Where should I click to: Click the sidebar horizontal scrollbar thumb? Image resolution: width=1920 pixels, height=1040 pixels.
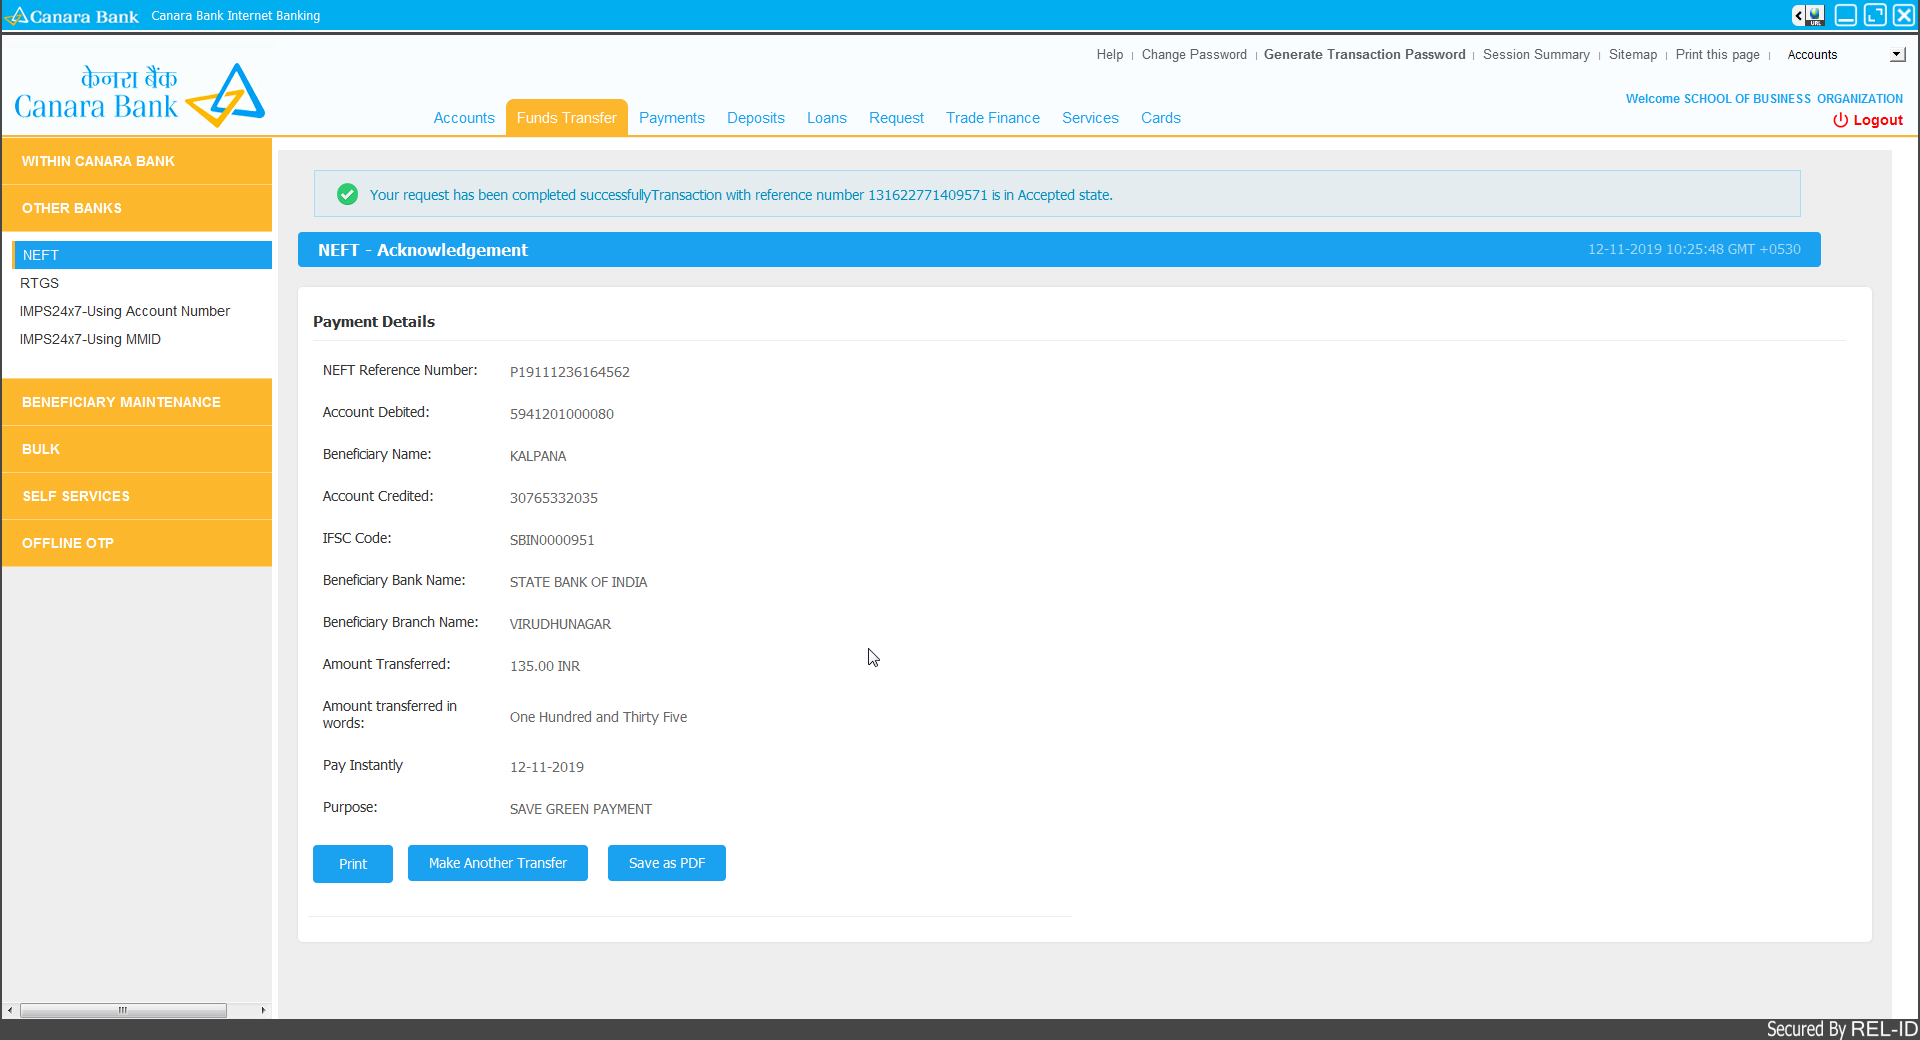coord(123,1010)
